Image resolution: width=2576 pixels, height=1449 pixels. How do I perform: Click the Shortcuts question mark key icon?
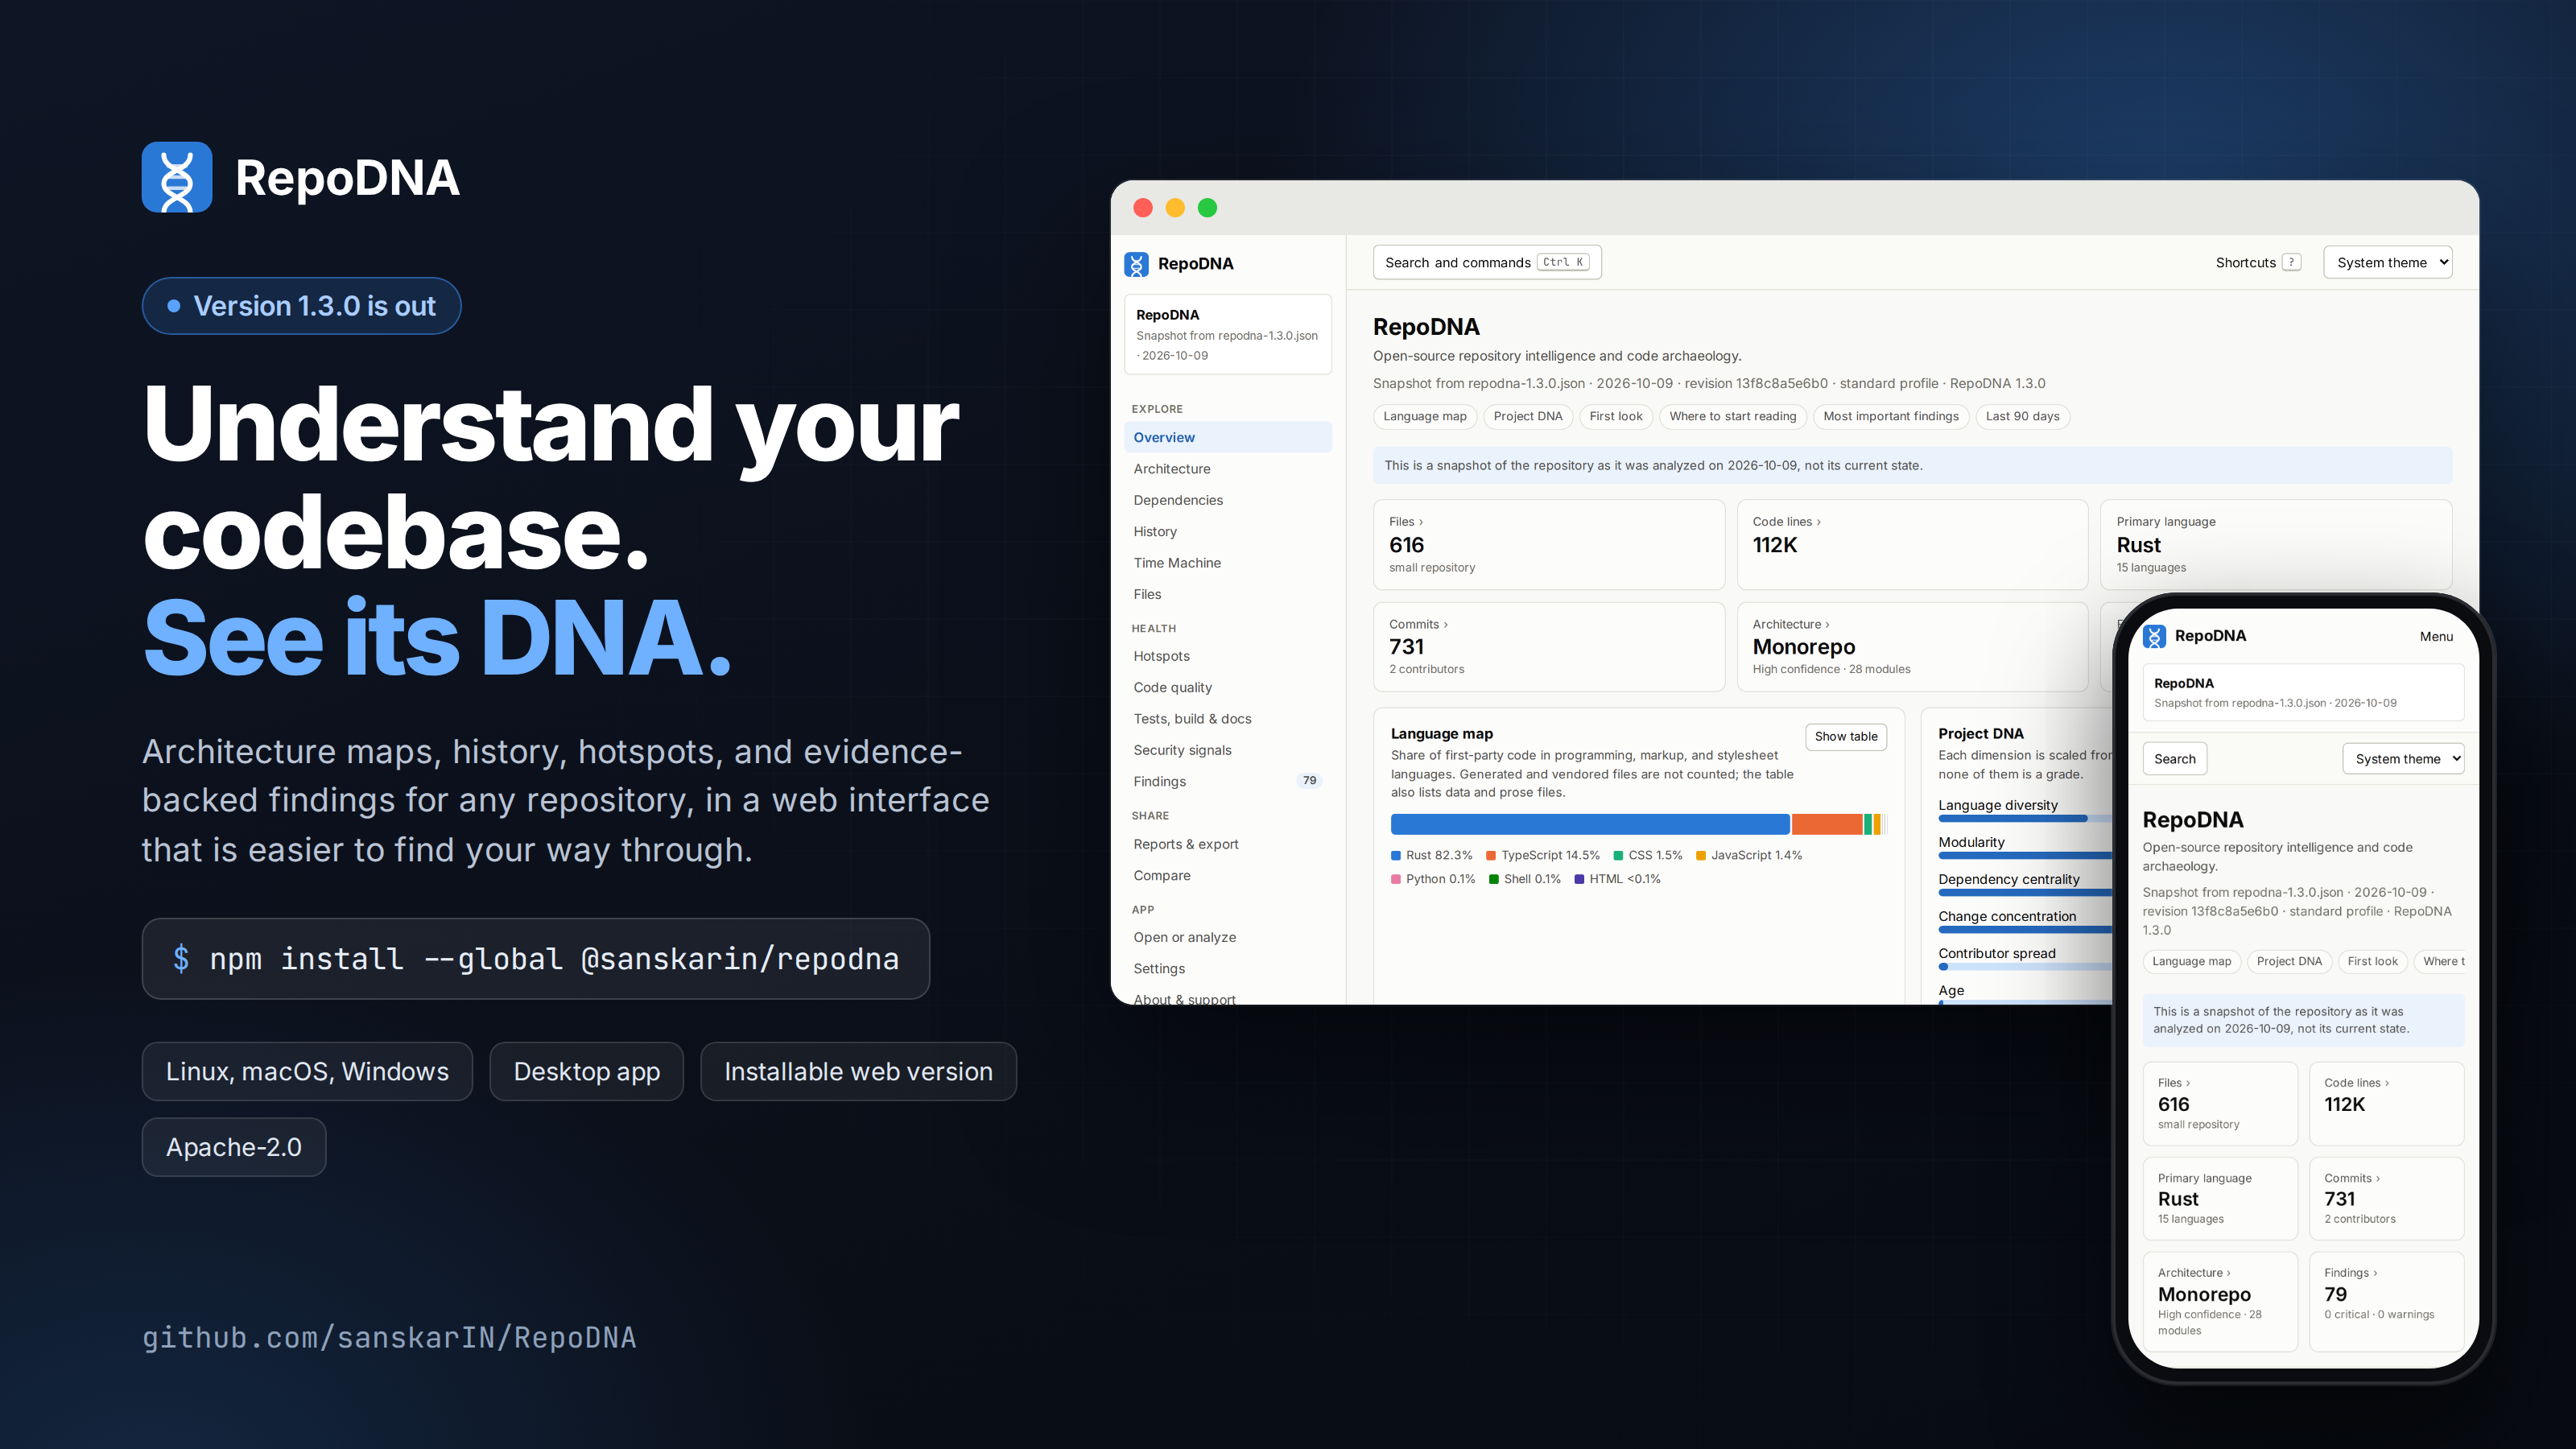(x=2291, y=263)
